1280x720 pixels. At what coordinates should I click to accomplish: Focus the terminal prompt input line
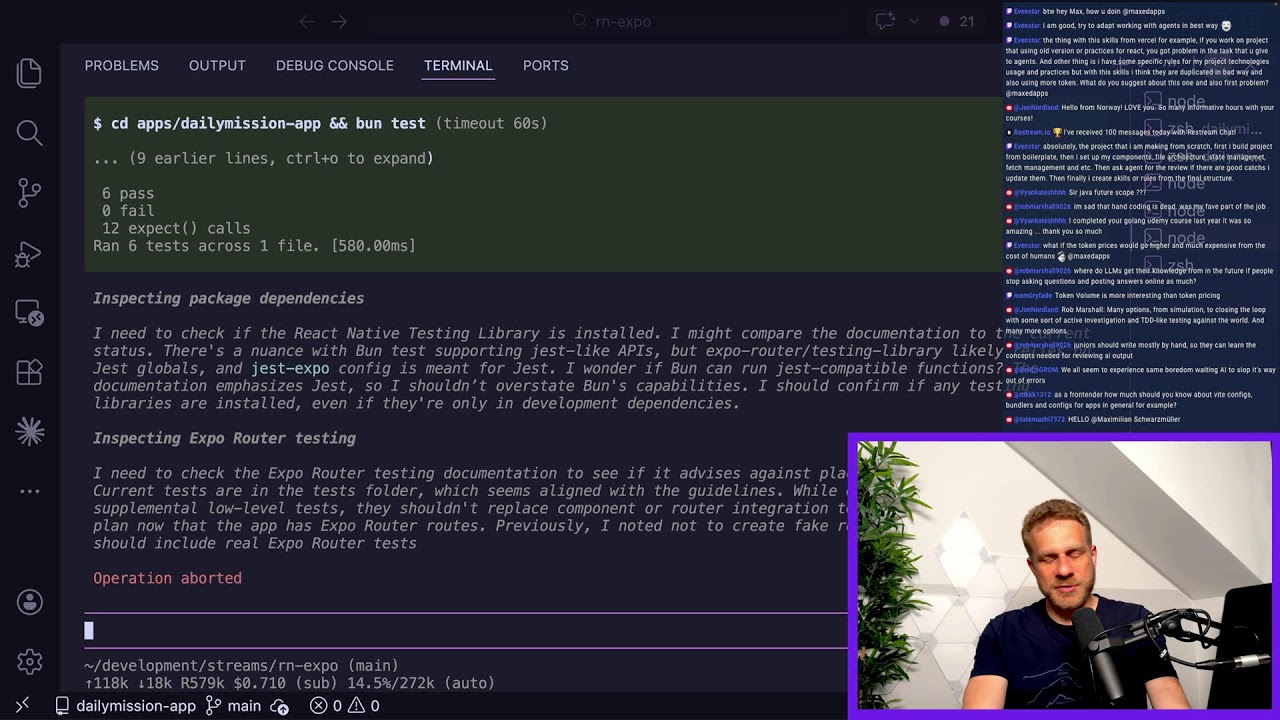[466, 630]
